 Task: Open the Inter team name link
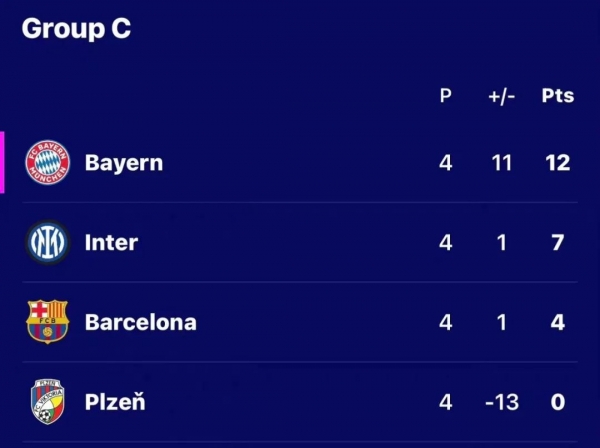[111, 243]
